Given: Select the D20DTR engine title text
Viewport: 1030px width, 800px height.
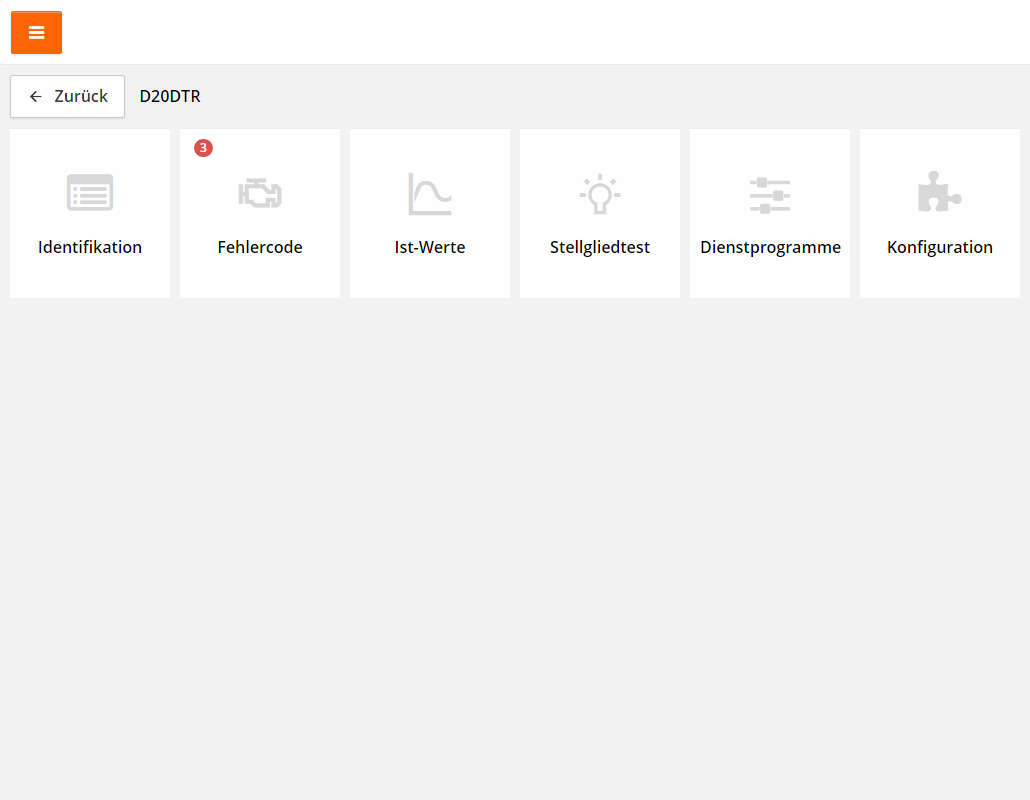Looking at the screenshot, I should [x=170, y=97].
